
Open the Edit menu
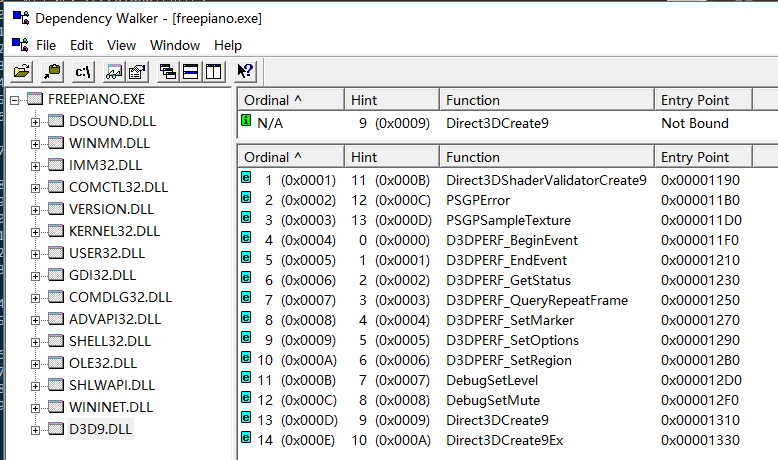point(81,45)
